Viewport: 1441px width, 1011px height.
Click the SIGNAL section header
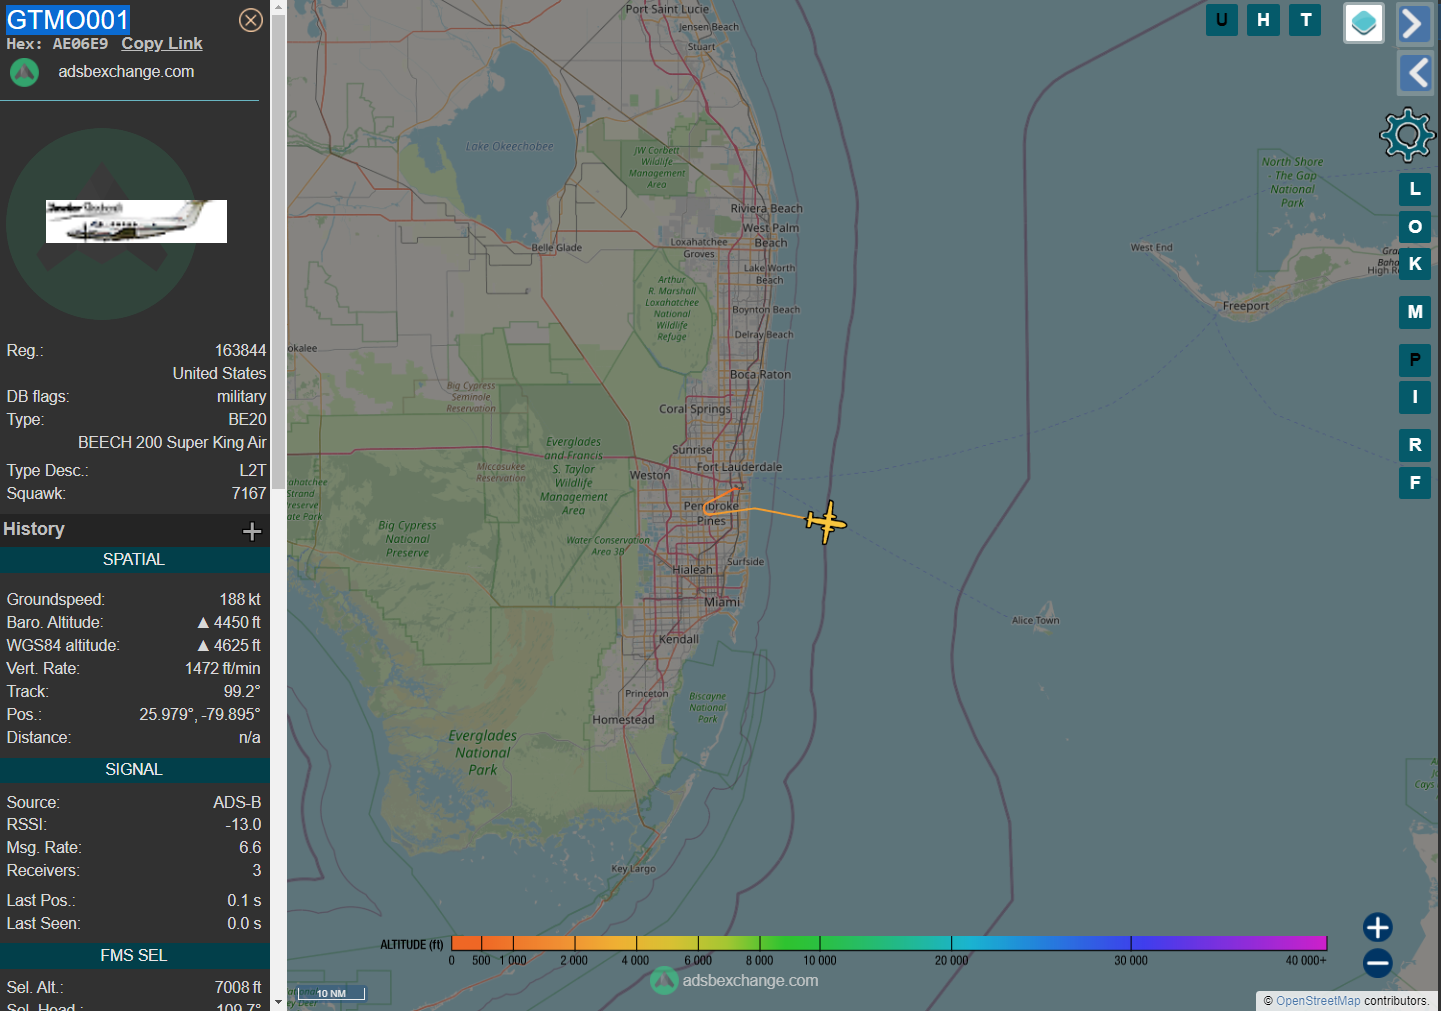pyautogui.click(x=134, y=770)
